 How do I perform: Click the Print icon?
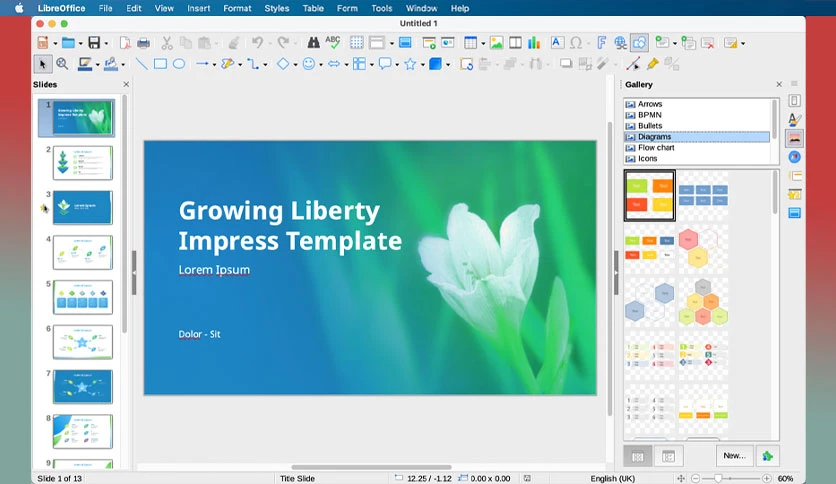tap(143, 43)
